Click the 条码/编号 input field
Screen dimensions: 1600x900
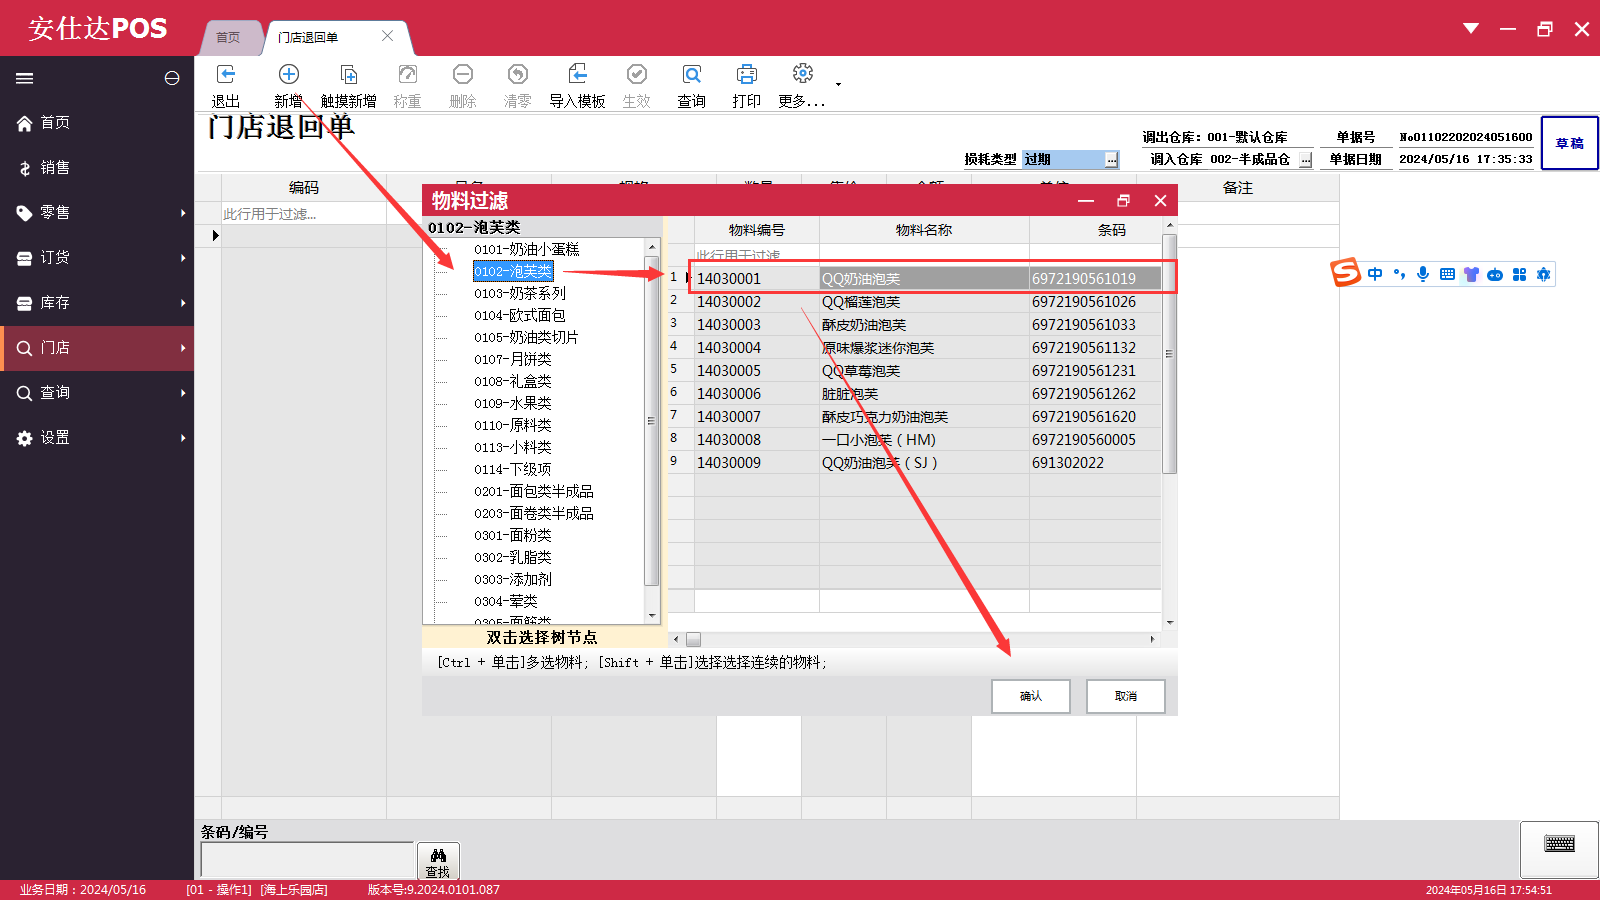(x=307, y=860)
